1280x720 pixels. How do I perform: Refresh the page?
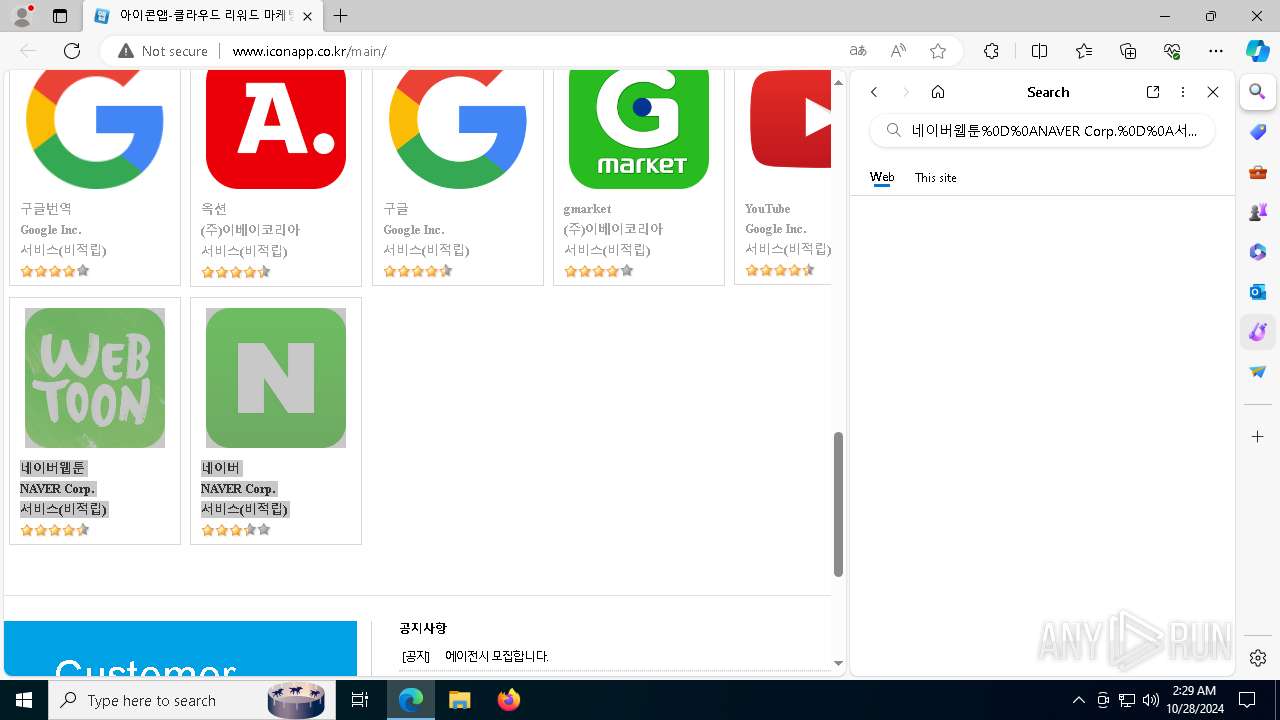click(72, 51)
